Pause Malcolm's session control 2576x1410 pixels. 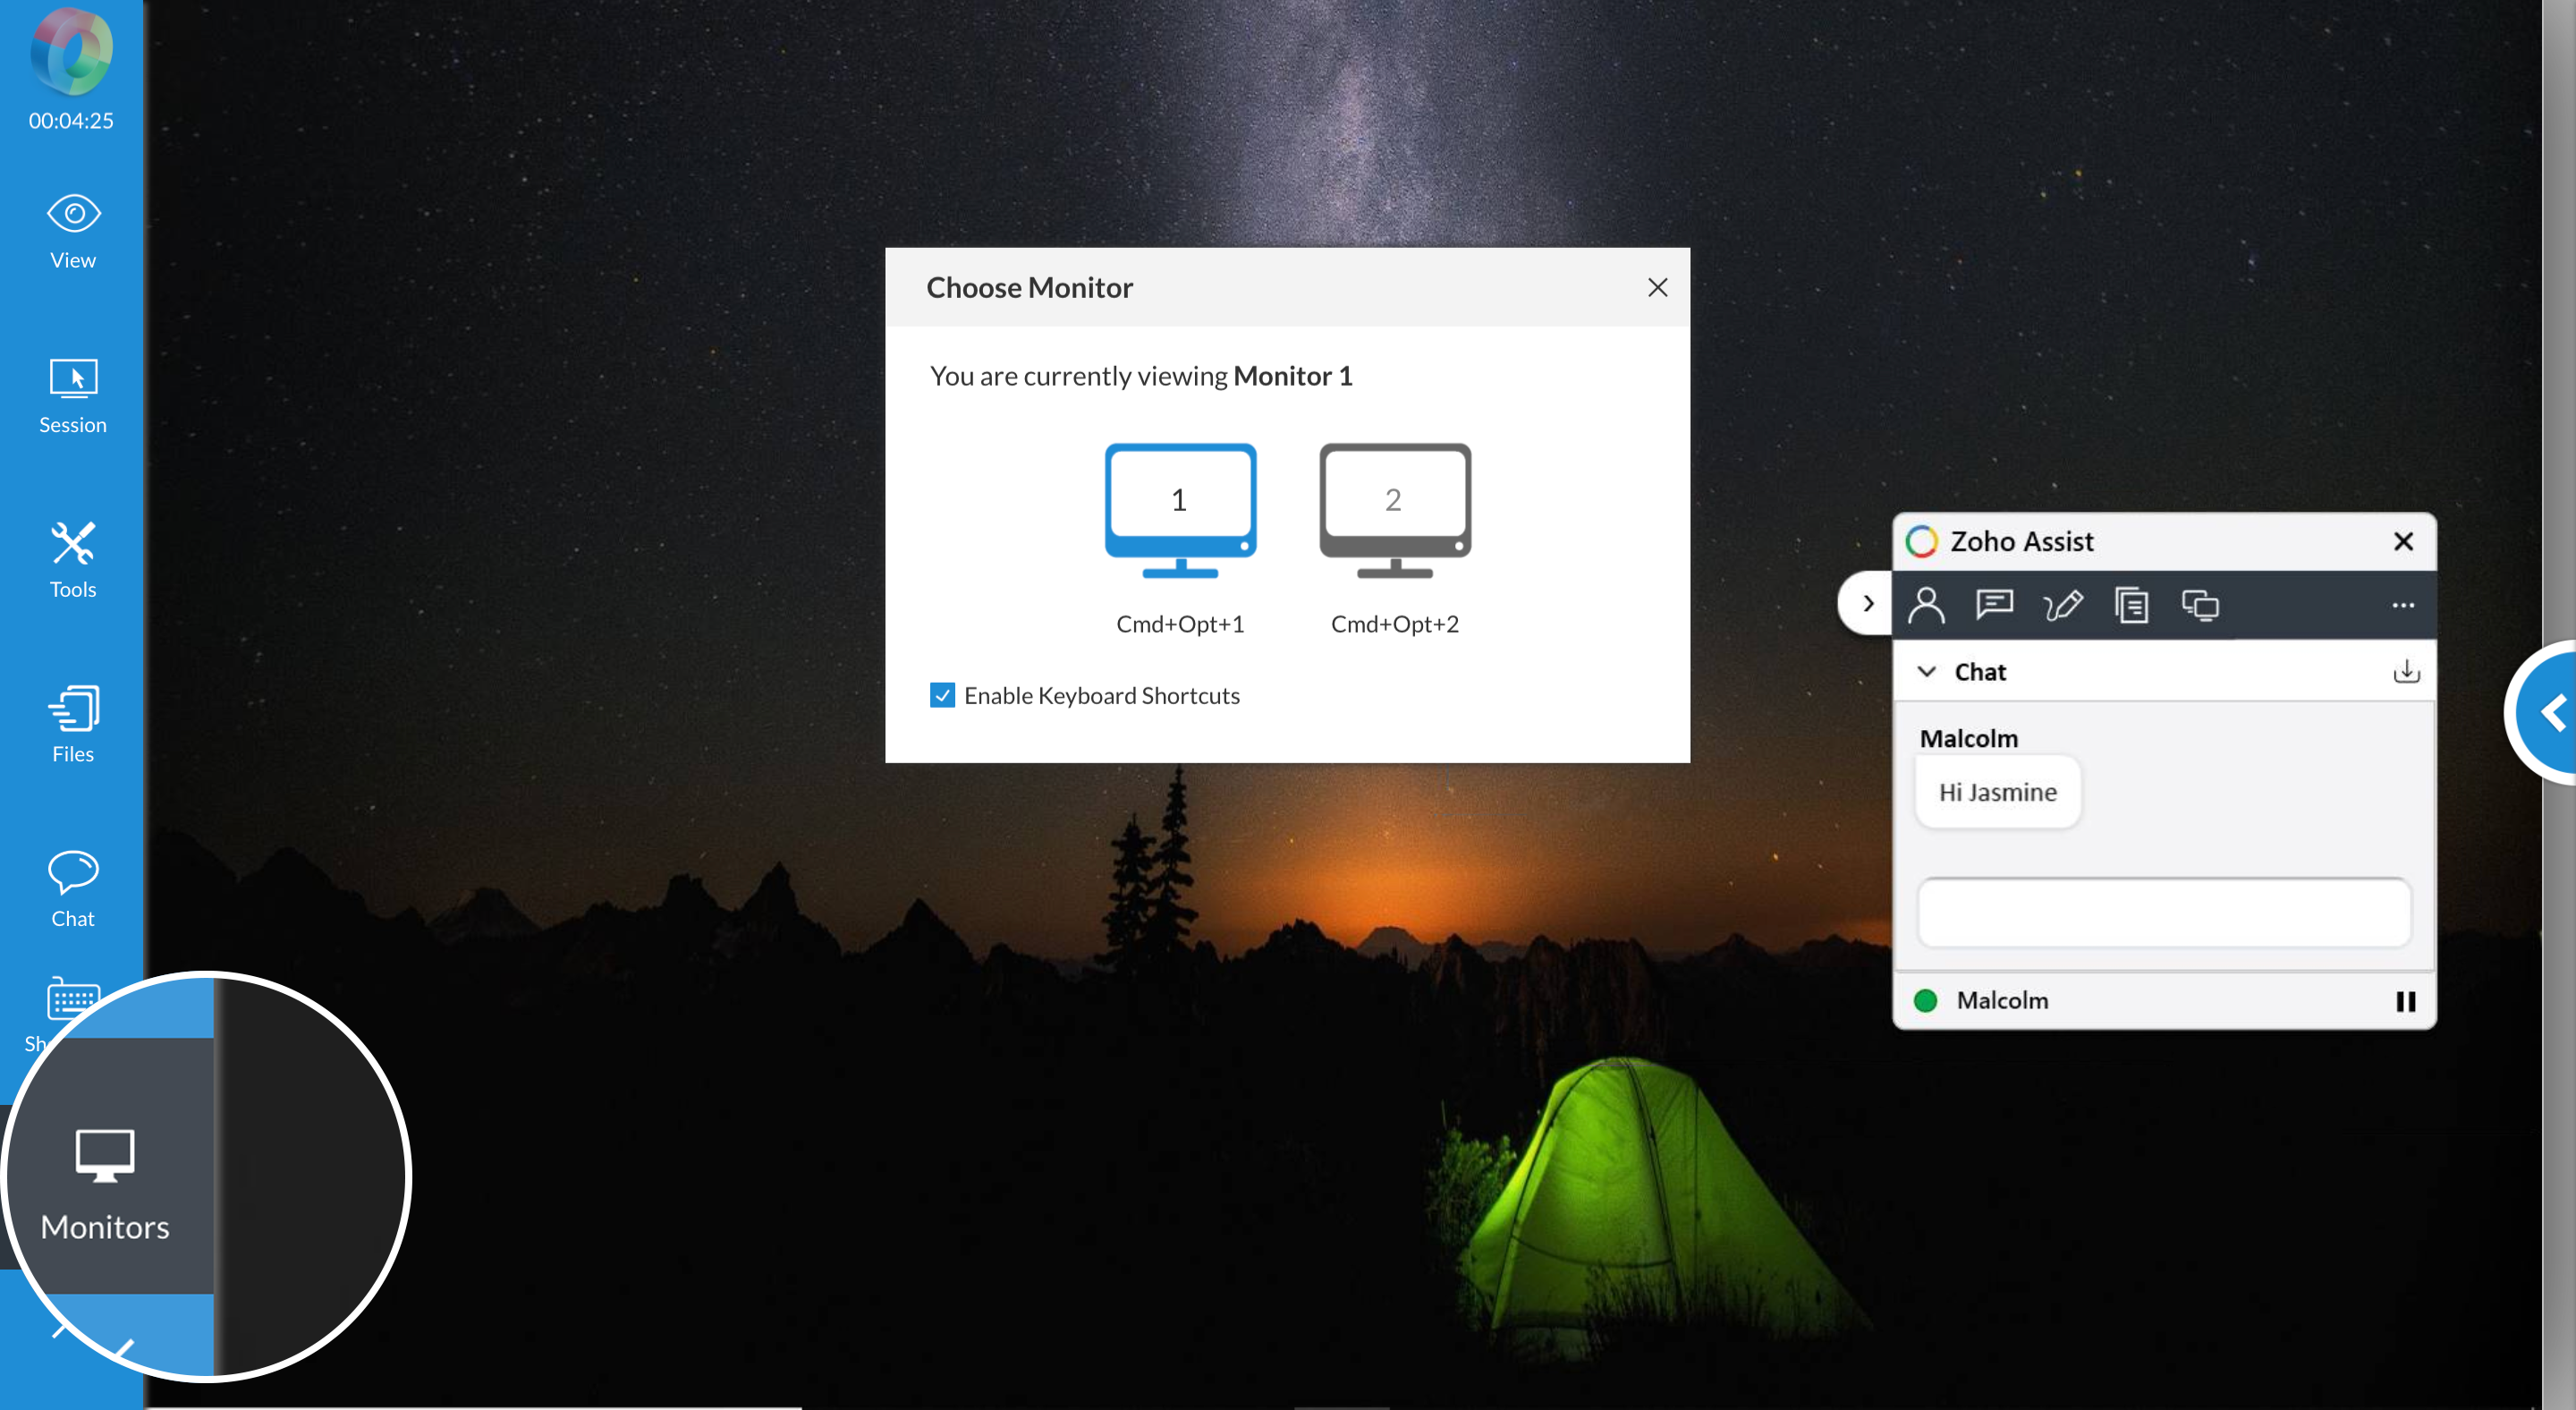pyautogui.click(x=2406, y=1000)
